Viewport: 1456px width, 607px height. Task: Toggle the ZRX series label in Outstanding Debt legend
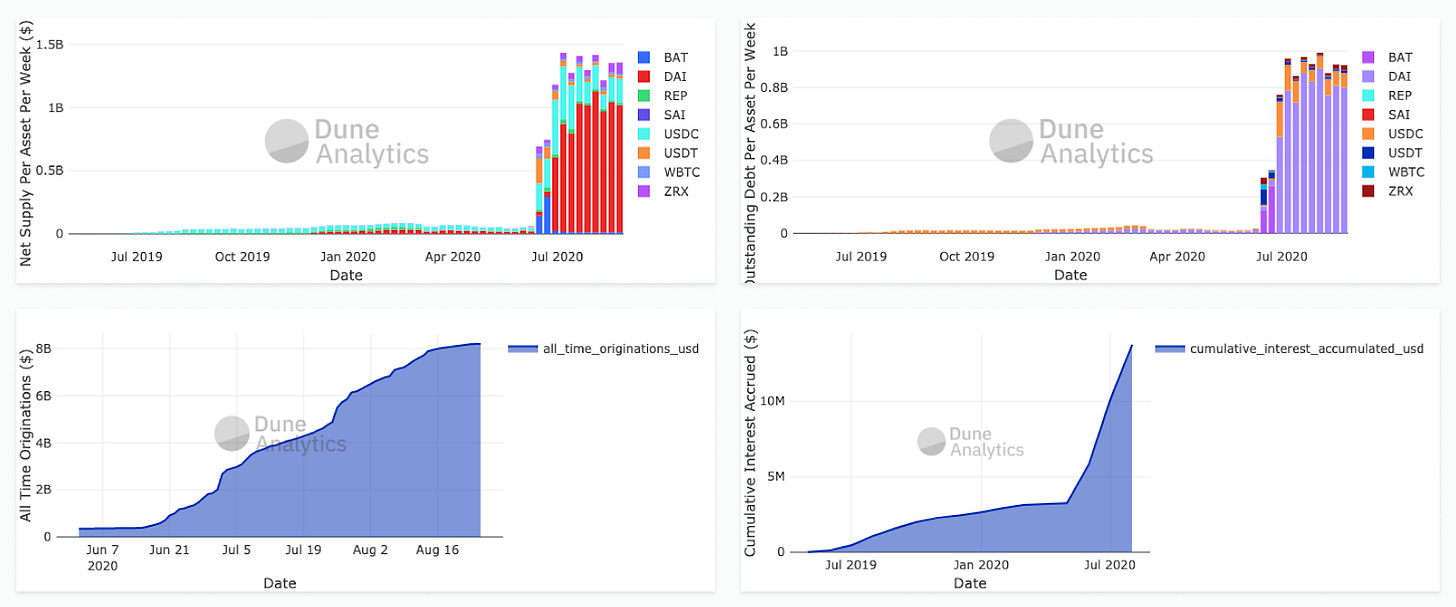tap(1400, 191)
